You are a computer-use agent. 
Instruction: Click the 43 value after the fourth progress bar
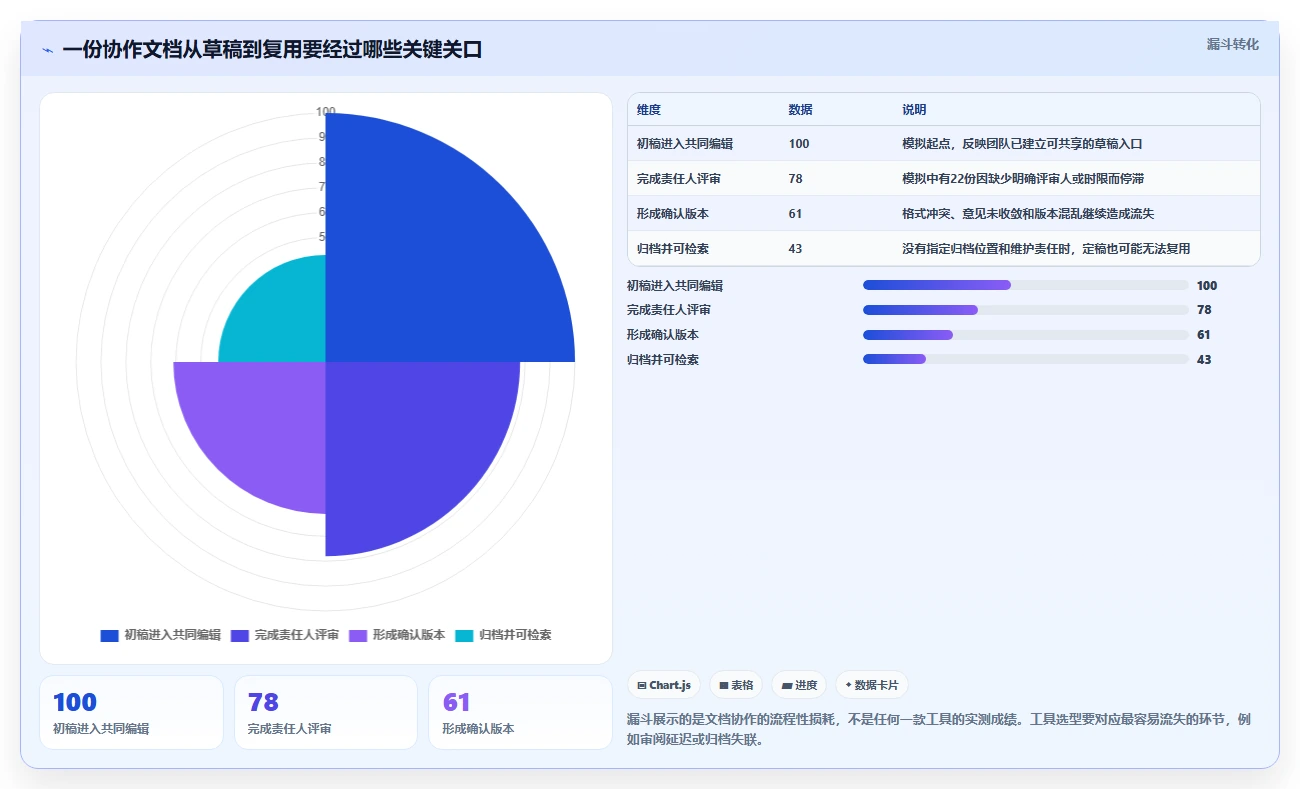pyautogui.click(x=1204, y=359)
